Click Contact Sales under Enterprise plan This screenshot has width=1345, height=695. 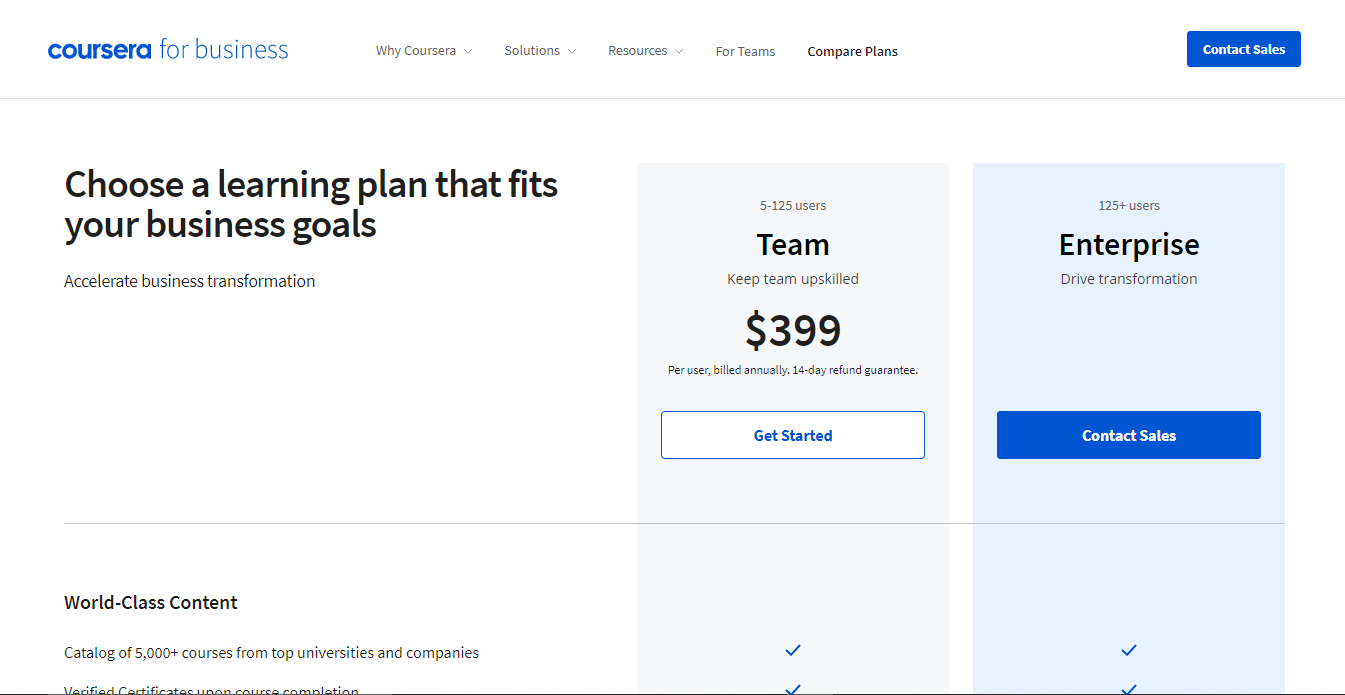(1128, 435)
